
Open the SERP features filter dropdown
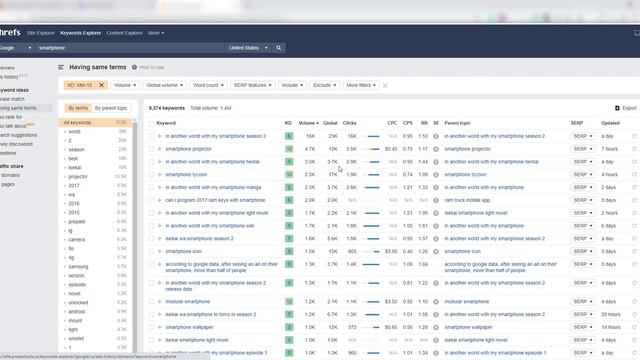(252, 85)
